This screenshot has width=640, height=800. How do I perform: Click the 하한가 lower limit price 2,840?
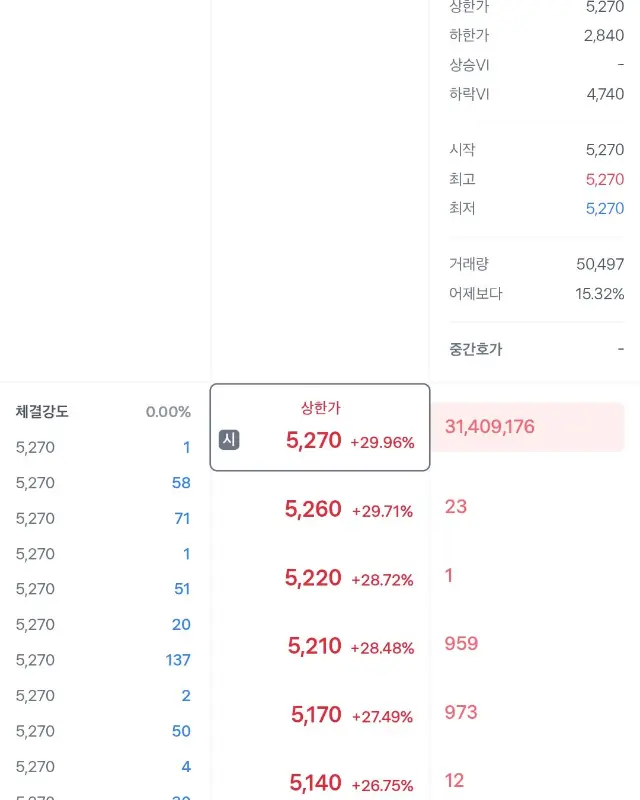pos(605,34)
